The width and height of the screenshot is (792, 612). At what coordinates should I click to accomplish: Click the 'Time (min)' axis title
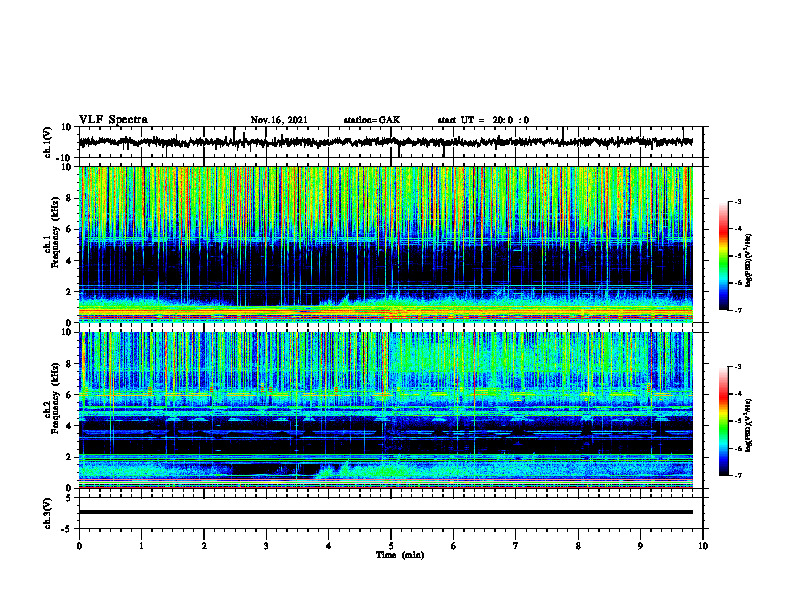pyautogui.click(x=400, y=555)
